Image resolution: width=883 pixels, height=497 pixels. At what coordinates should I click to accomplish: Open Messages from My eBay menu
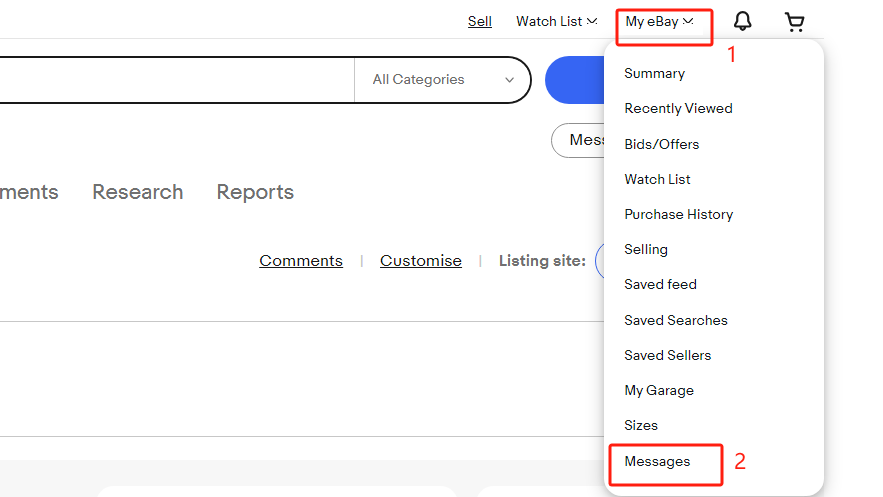pos(657,462)
